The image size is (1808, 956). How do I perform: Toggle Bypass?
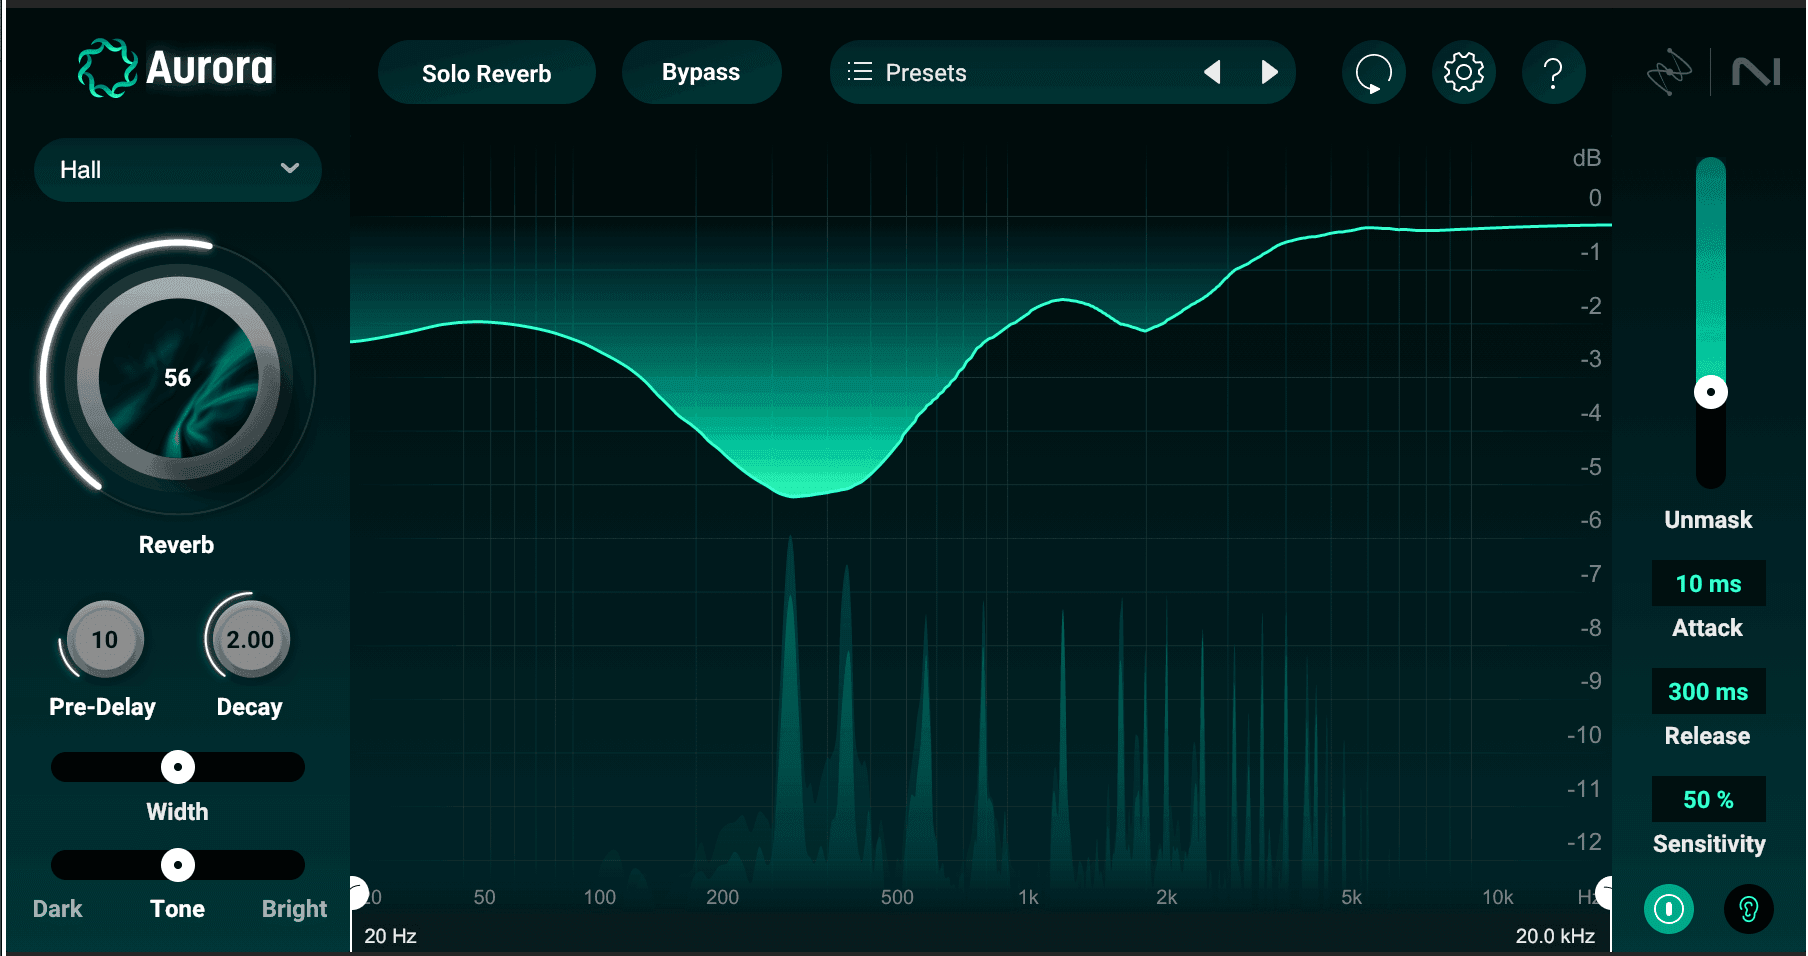coord(701,72)
